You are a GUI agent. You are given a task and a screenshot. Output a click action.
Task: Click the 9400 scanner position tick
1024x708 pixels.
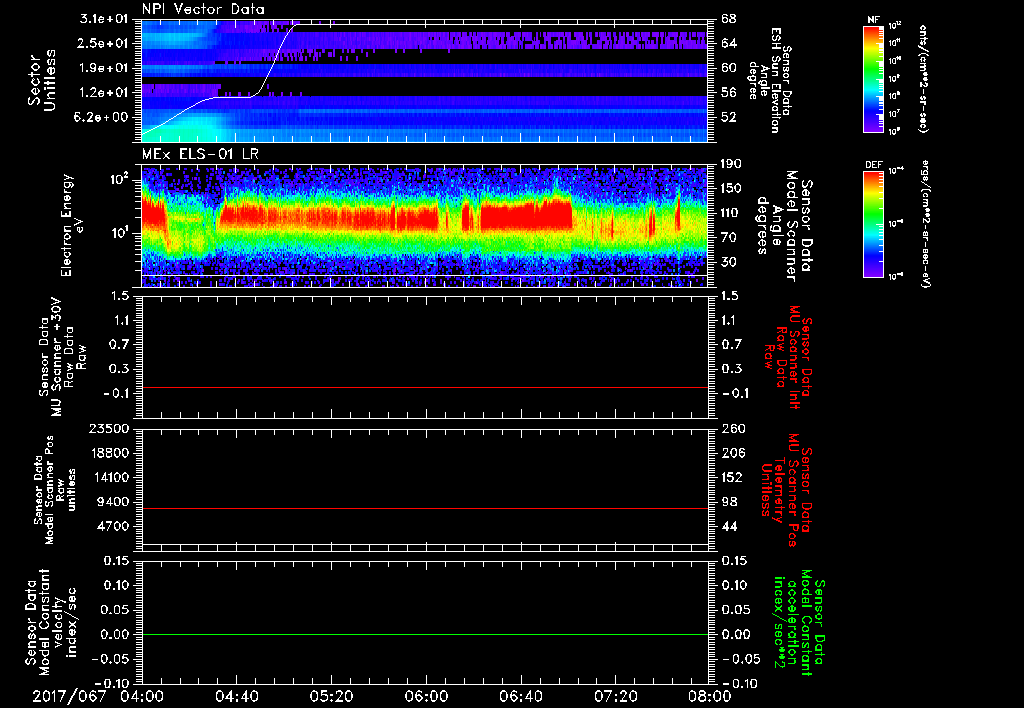(x=112, y=502)
